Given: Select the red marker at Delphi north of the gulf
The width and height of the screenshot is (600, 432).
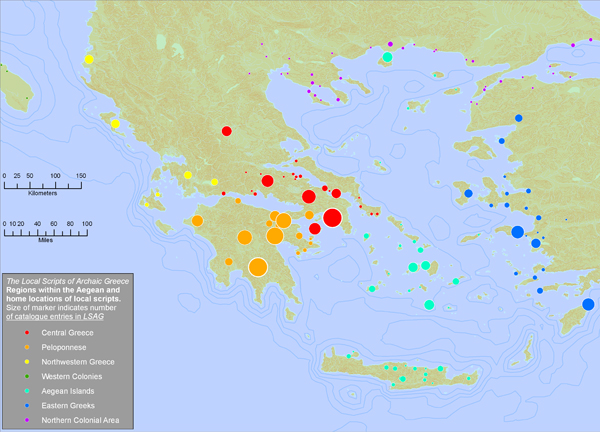Looking at the screenshot, I should (x=267, y=181).
